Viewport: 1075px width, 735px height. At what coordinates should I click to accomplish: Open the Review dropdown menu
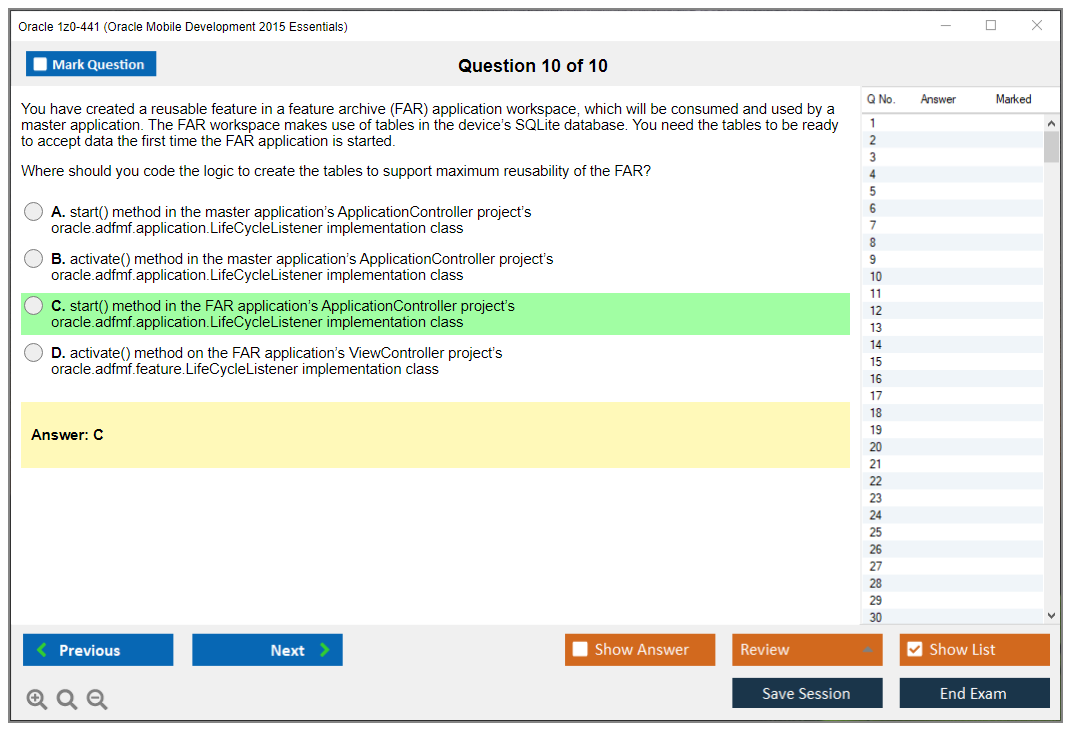click(807, 649)
